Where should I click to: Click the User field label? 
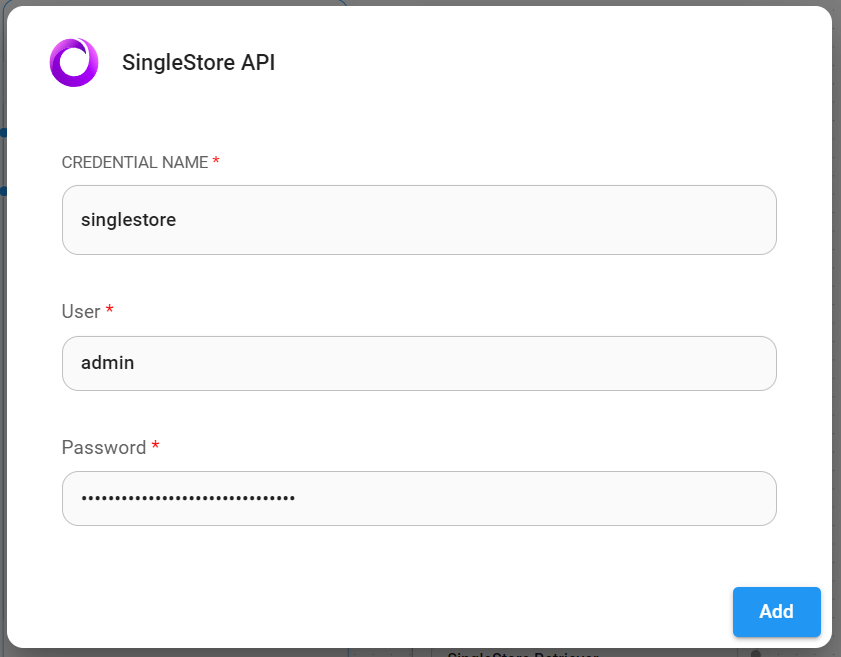point(81,312)
